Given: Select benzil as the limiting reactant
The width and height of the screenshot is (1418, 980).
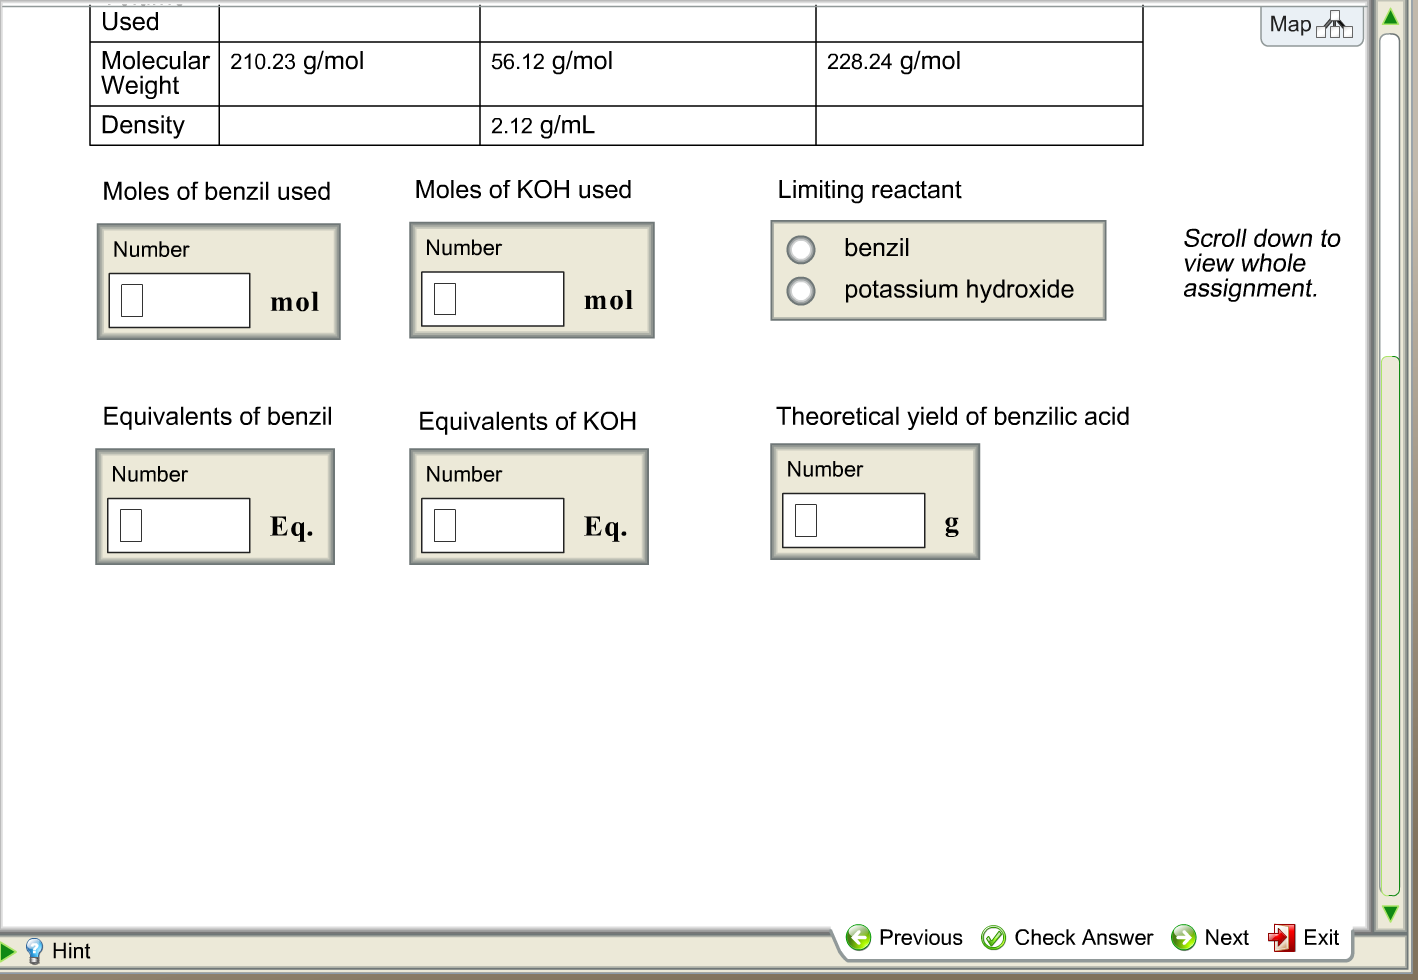Looking at the screenshot, I should 800,249.
